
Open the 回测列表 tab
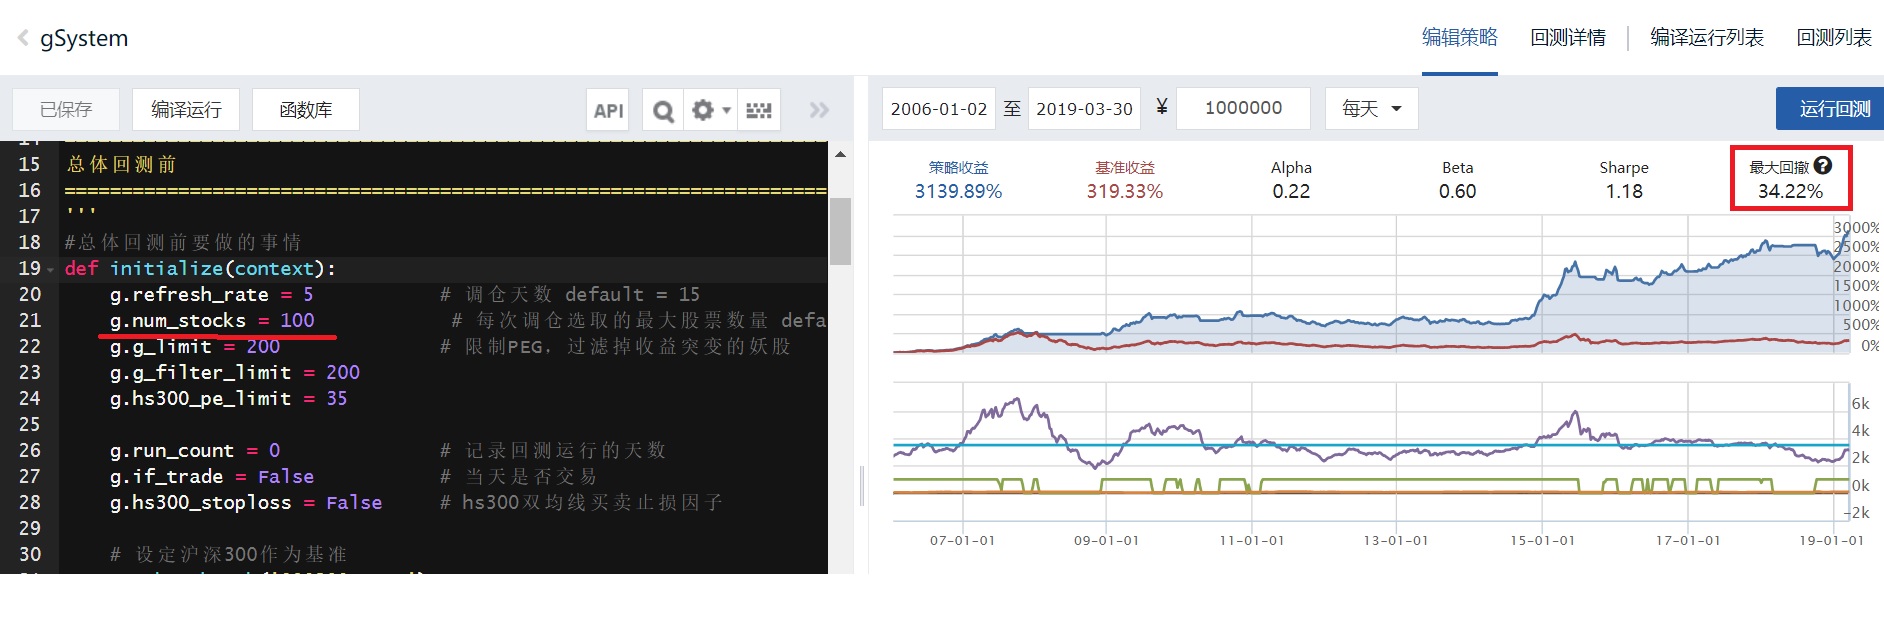coord(1833,38)
